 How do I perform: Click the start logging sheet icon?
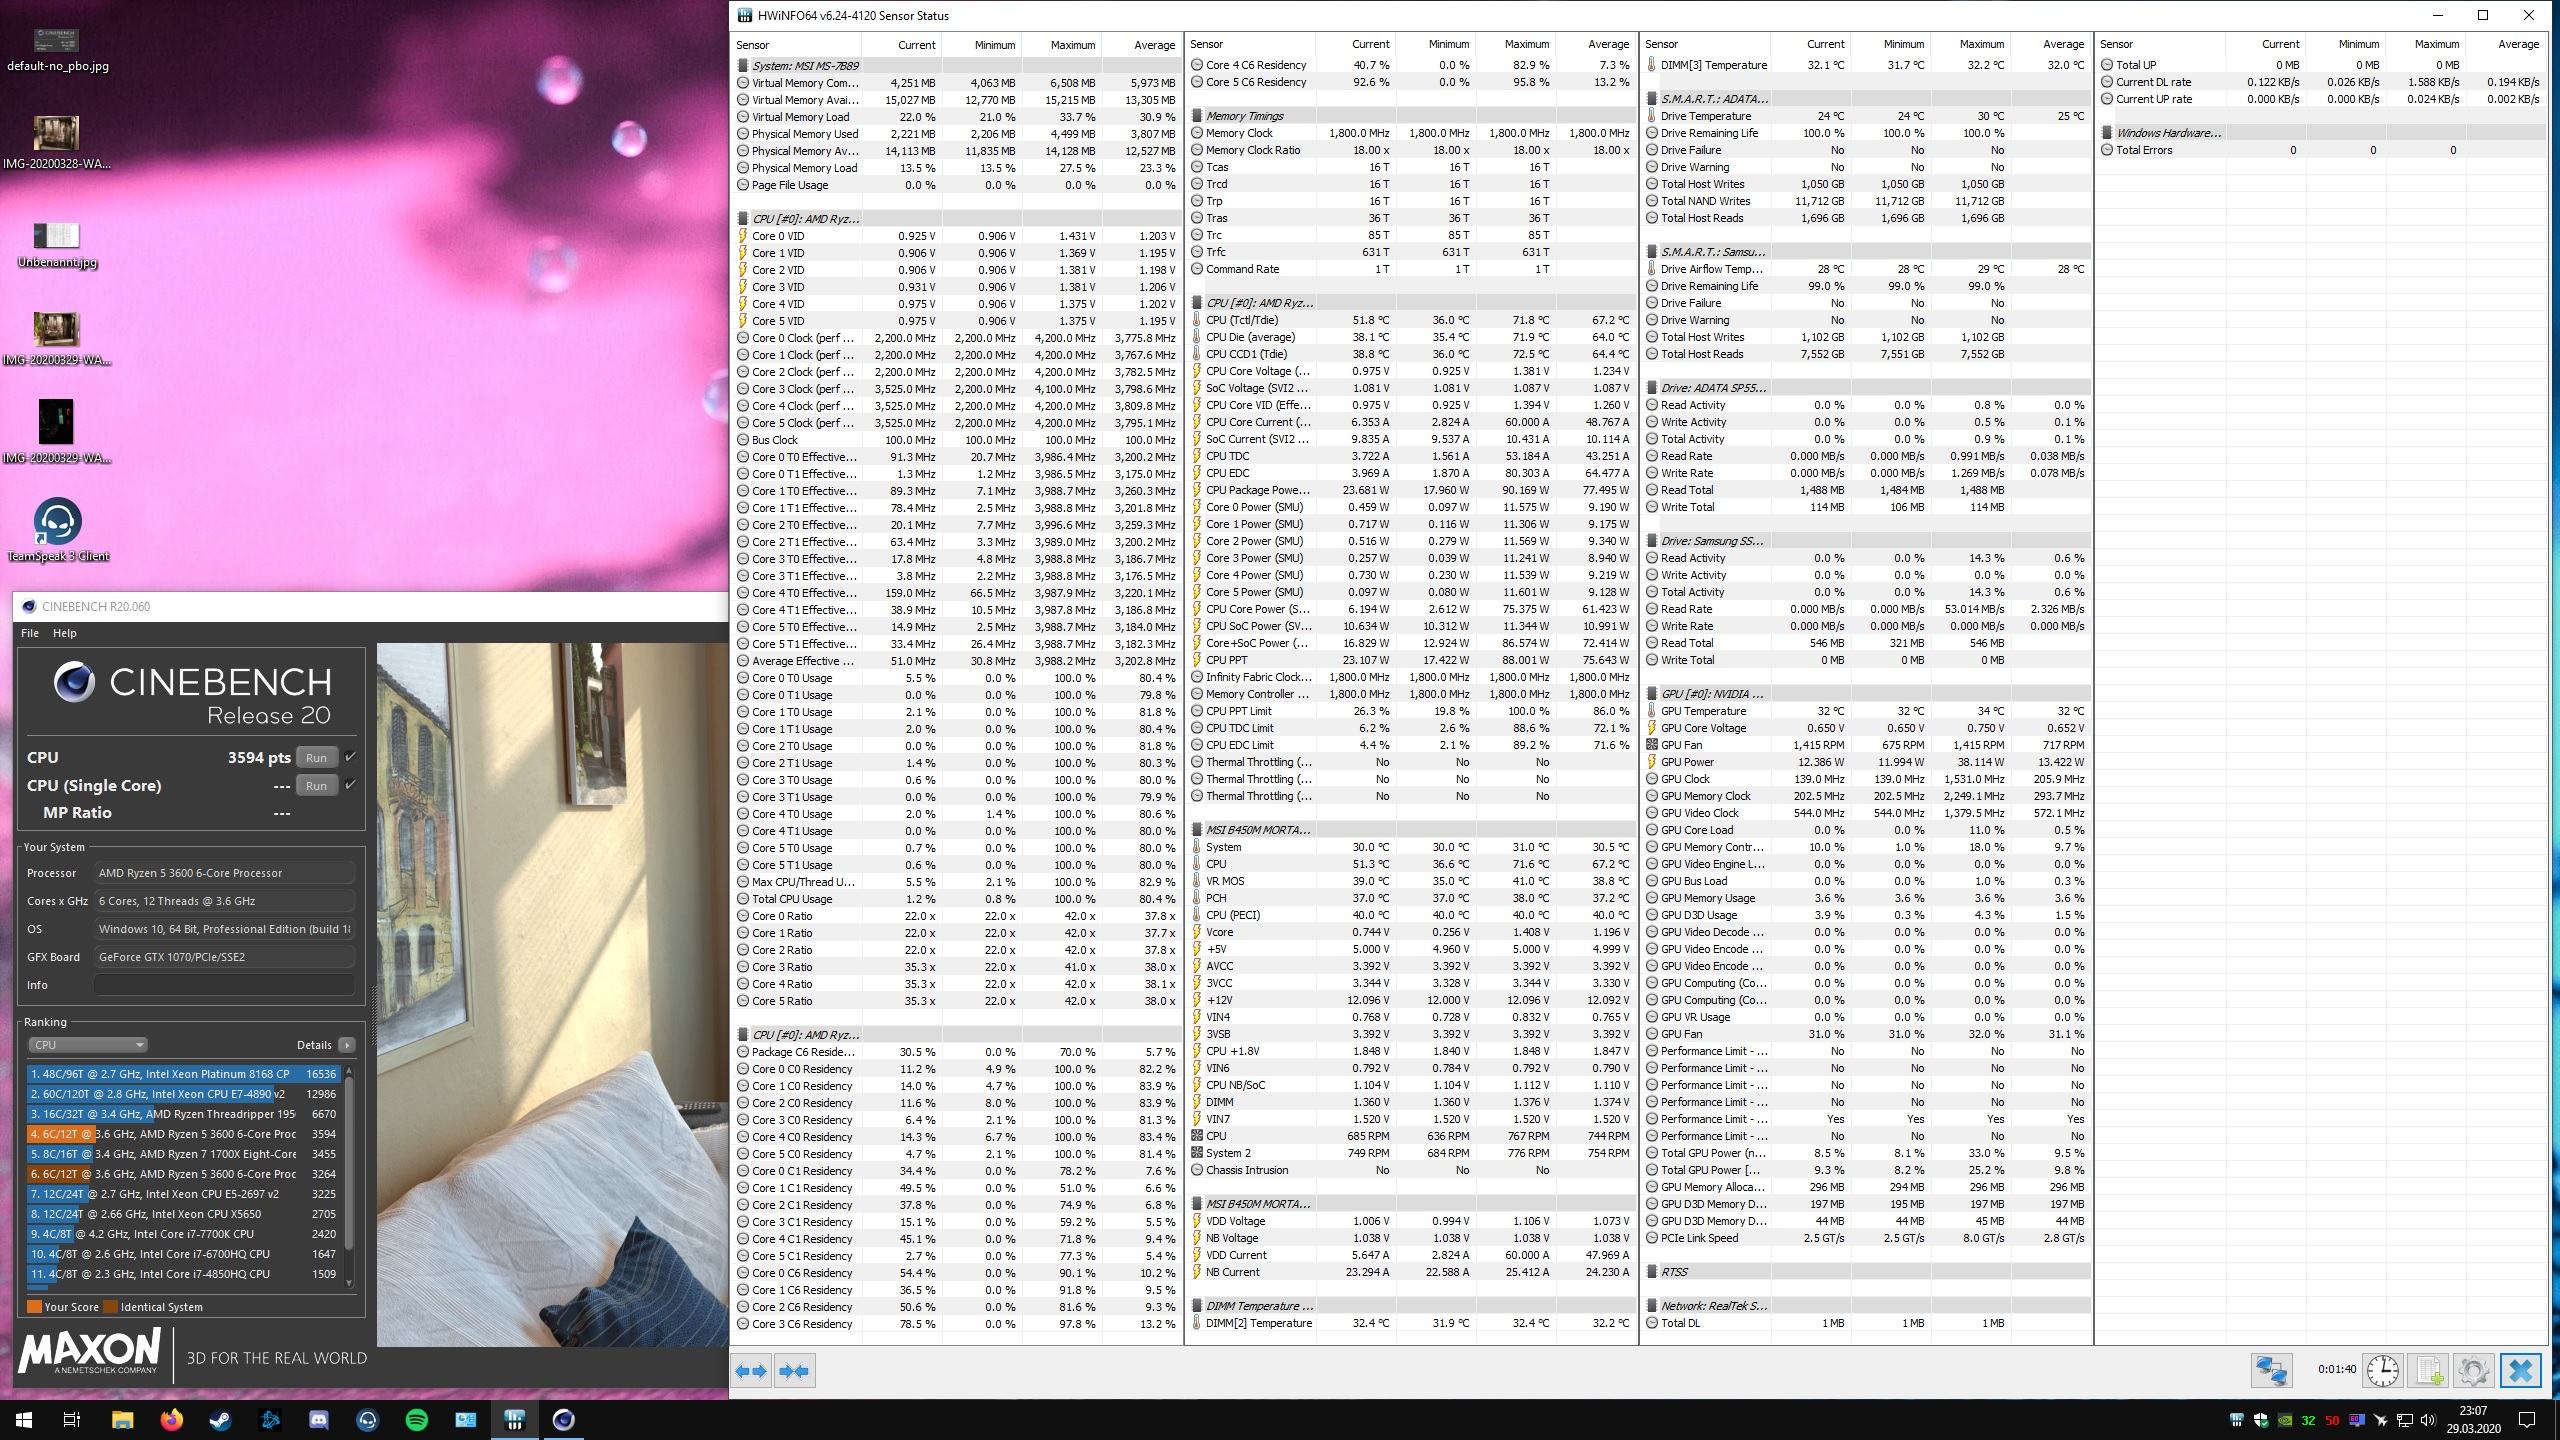pyautogui.click(x=2428, y=1370)
